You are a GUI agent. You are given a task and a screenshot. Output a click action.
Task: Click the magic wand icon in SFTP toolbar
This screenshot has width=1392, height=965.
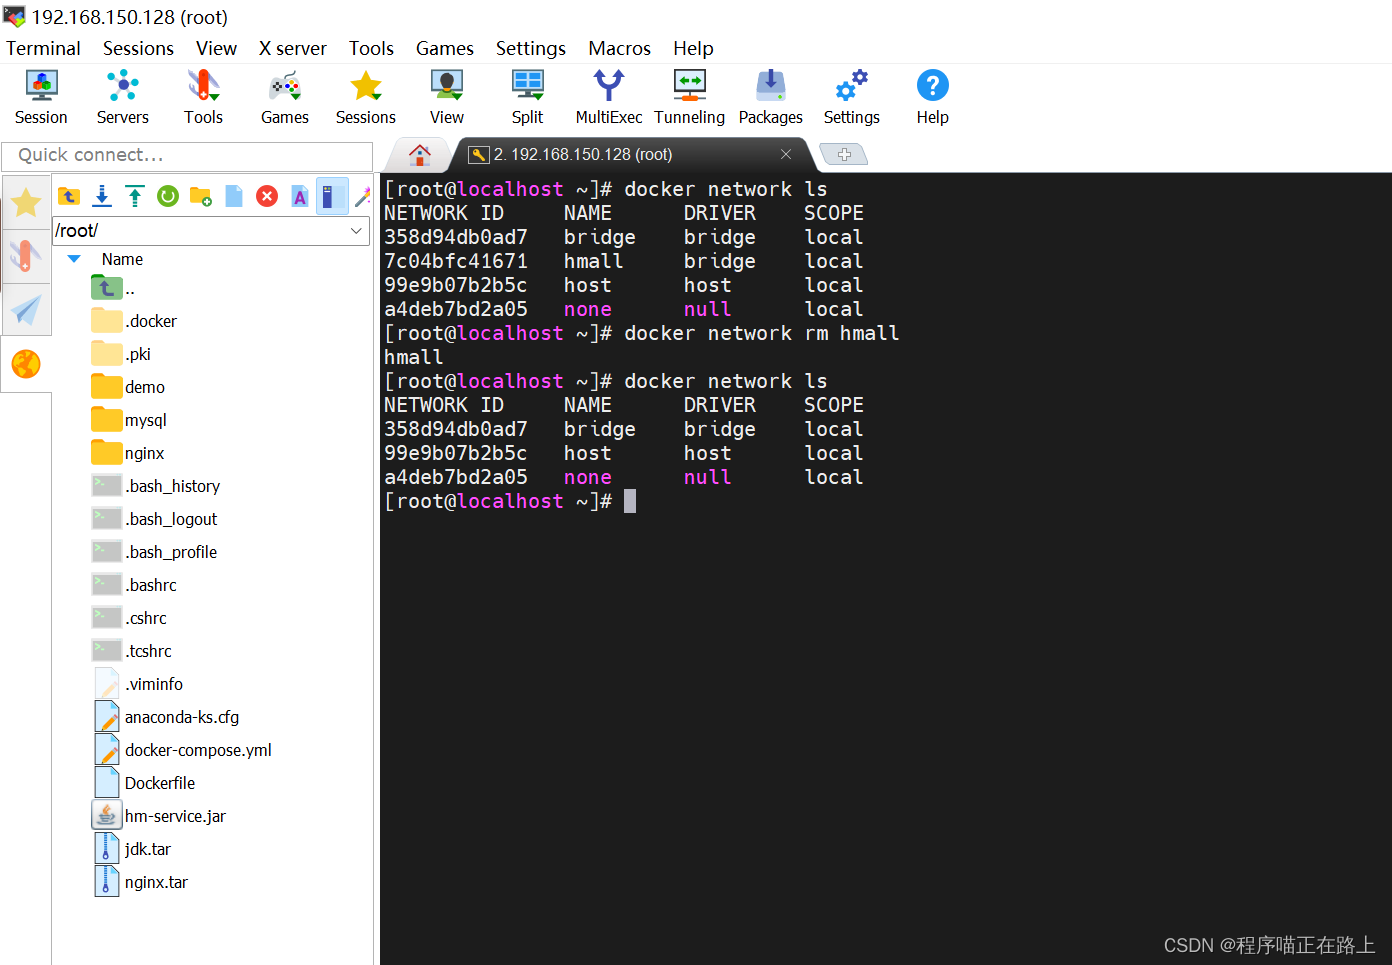tap(363, 196)
